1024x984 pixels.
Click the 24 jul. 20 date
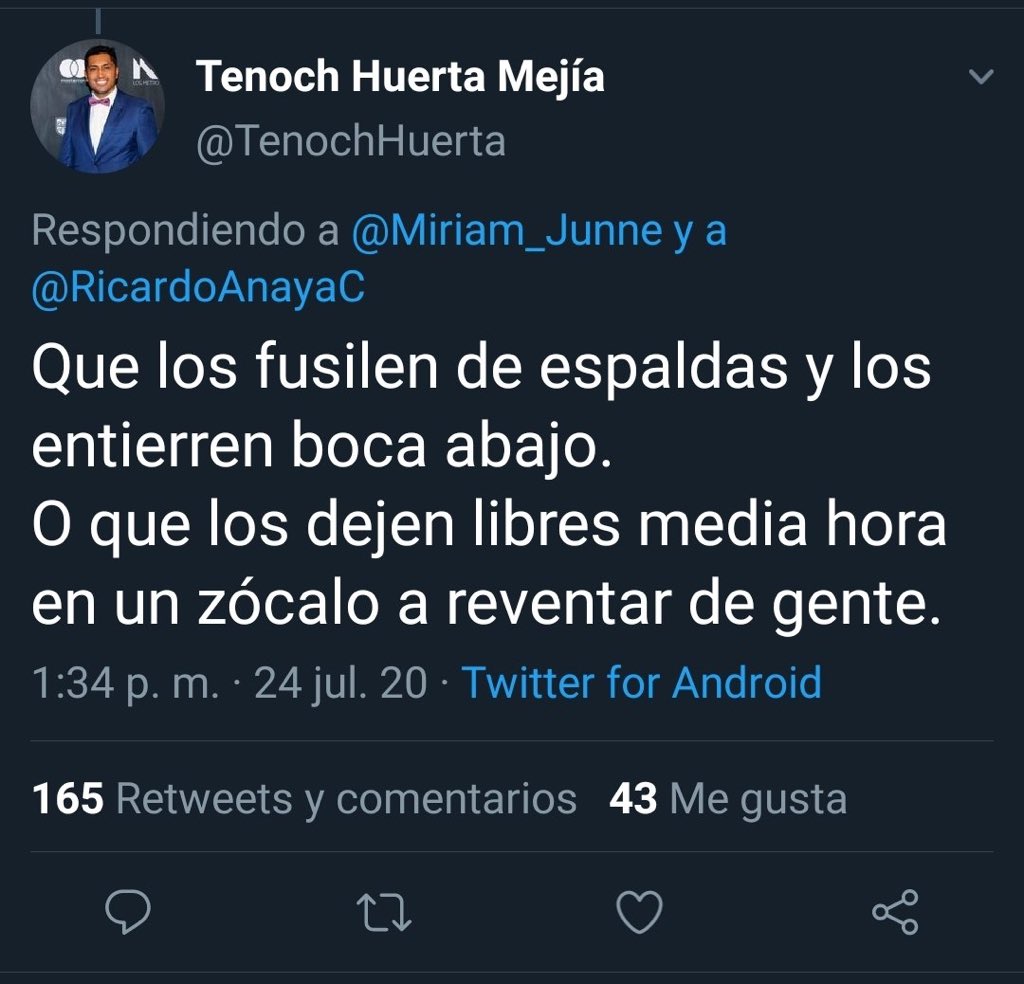tap(340, 683)
